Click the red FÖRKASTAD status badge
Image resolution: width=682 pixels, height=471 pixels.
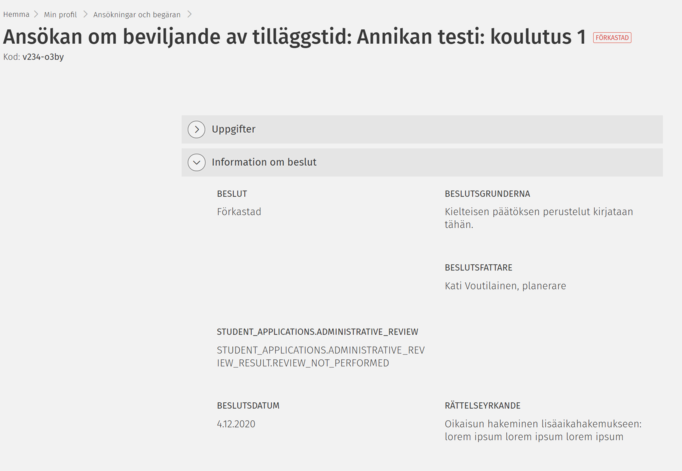tap(612, 38)
